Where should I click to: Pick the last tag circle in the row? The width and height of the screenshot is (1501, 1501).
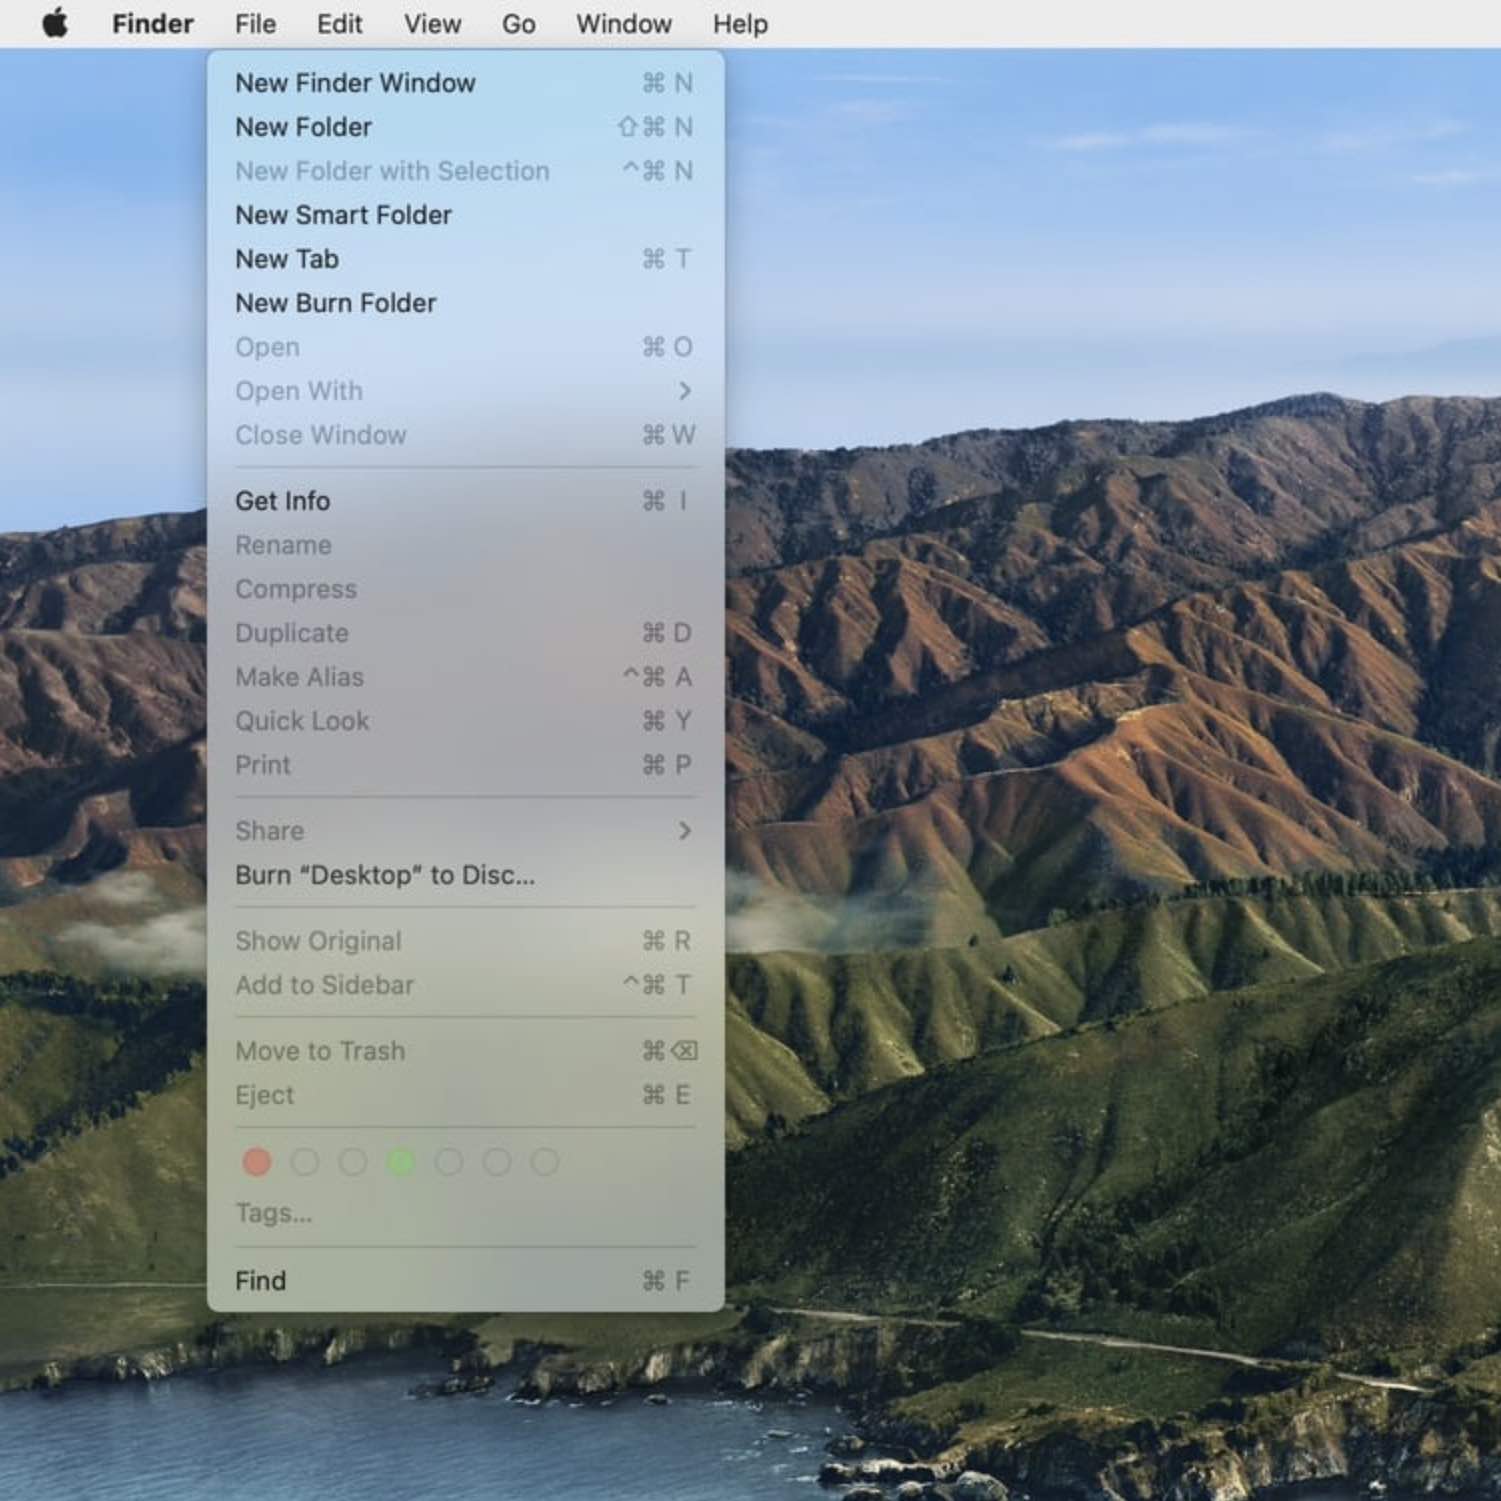545,1161
